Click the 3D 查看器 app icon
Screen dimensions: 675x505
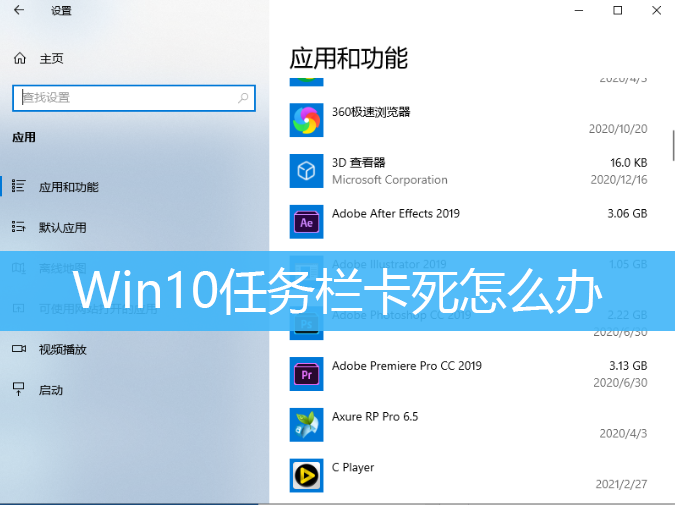click(305, 171)
